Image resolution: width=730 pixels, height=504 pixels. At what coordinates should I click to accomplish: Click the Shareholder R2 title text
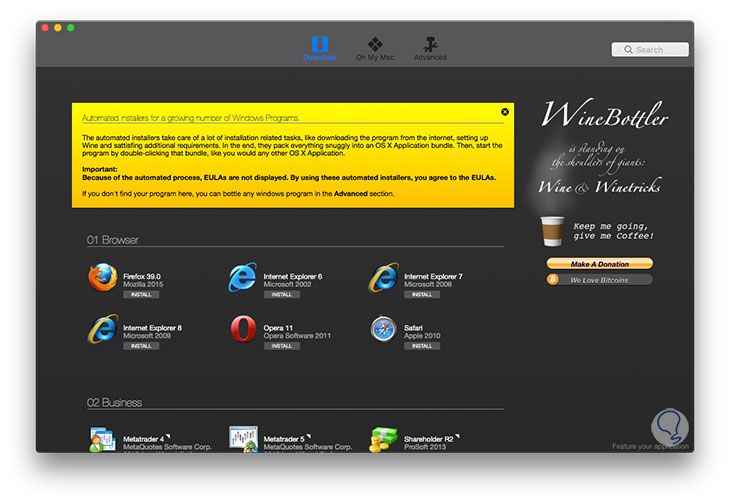(x=429, y=439)
